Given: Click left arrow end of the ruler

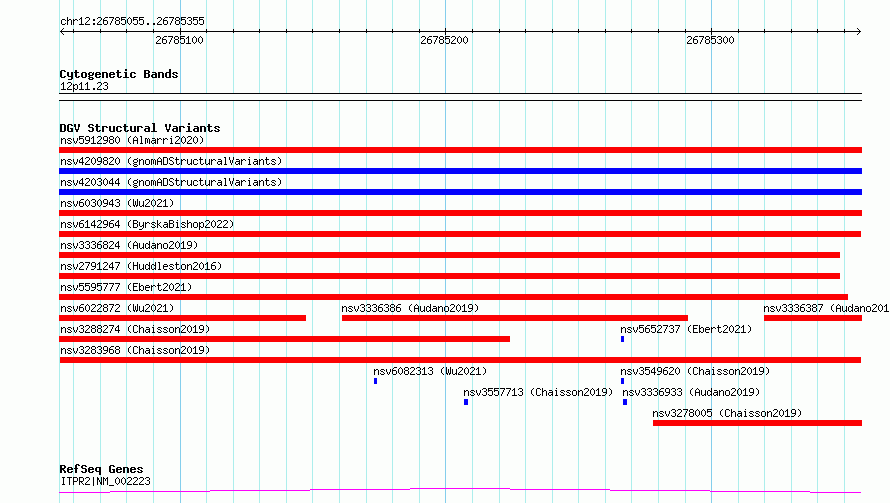Looking at the screenshot, I should tap(62, 31).
